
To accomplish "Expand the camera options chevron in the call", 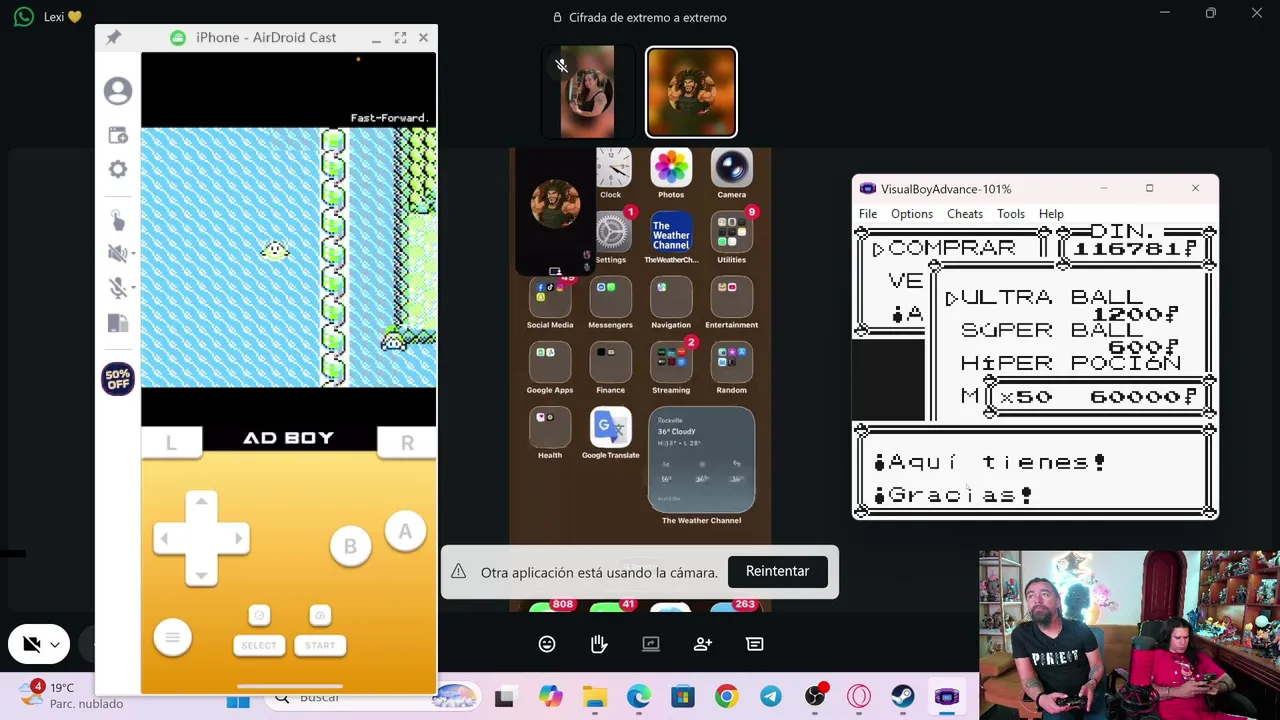I will [x=55, y=645].
